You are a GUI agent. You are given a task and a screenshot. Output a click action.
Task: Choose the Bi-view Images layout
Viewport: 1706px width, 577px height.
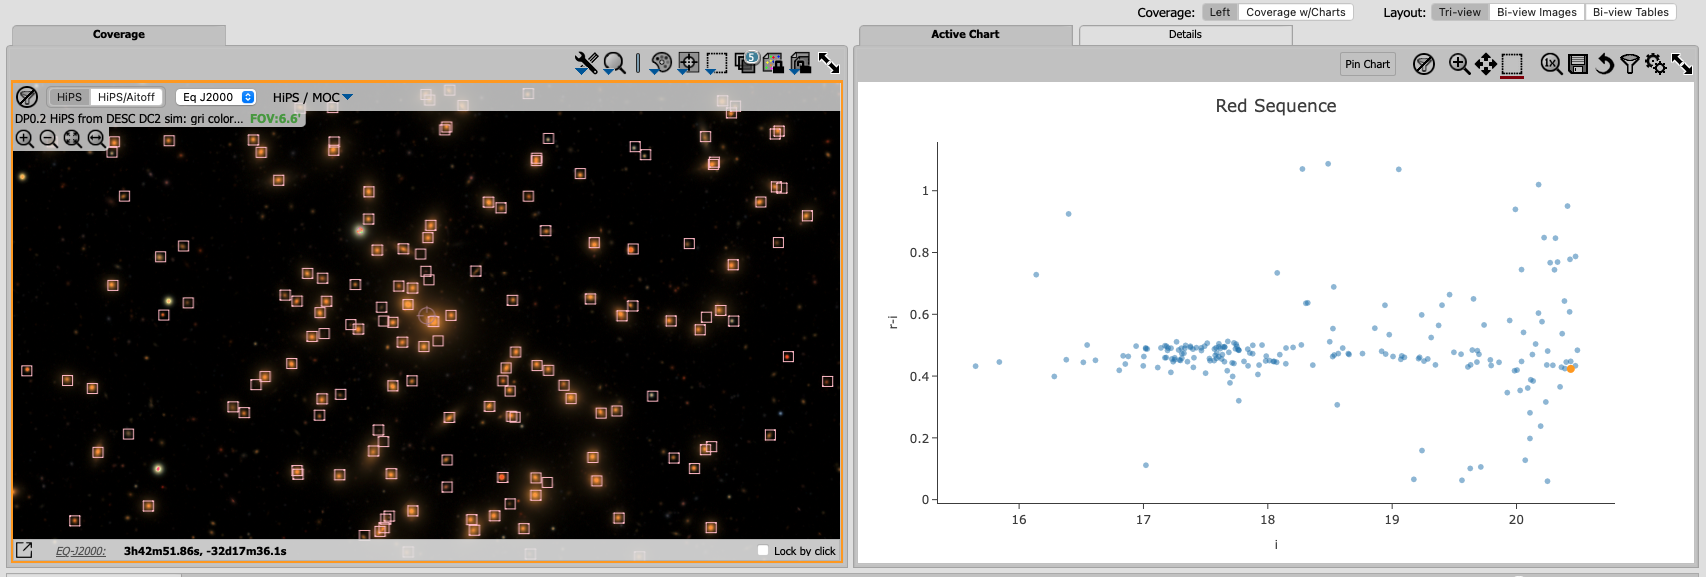coord(1537,12)
